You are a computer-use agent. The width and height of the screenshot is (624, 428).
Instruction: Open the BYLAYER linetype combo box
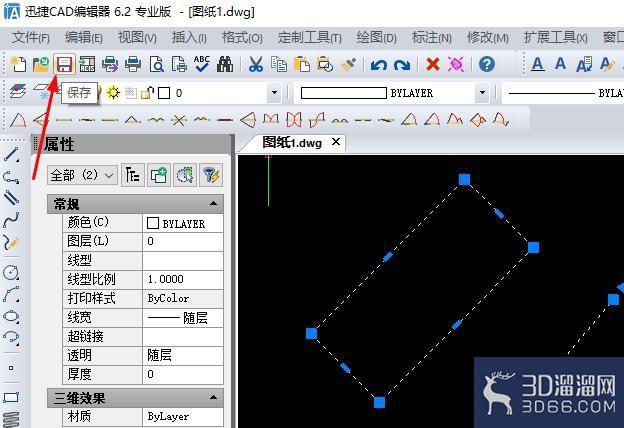coord(563,93)
